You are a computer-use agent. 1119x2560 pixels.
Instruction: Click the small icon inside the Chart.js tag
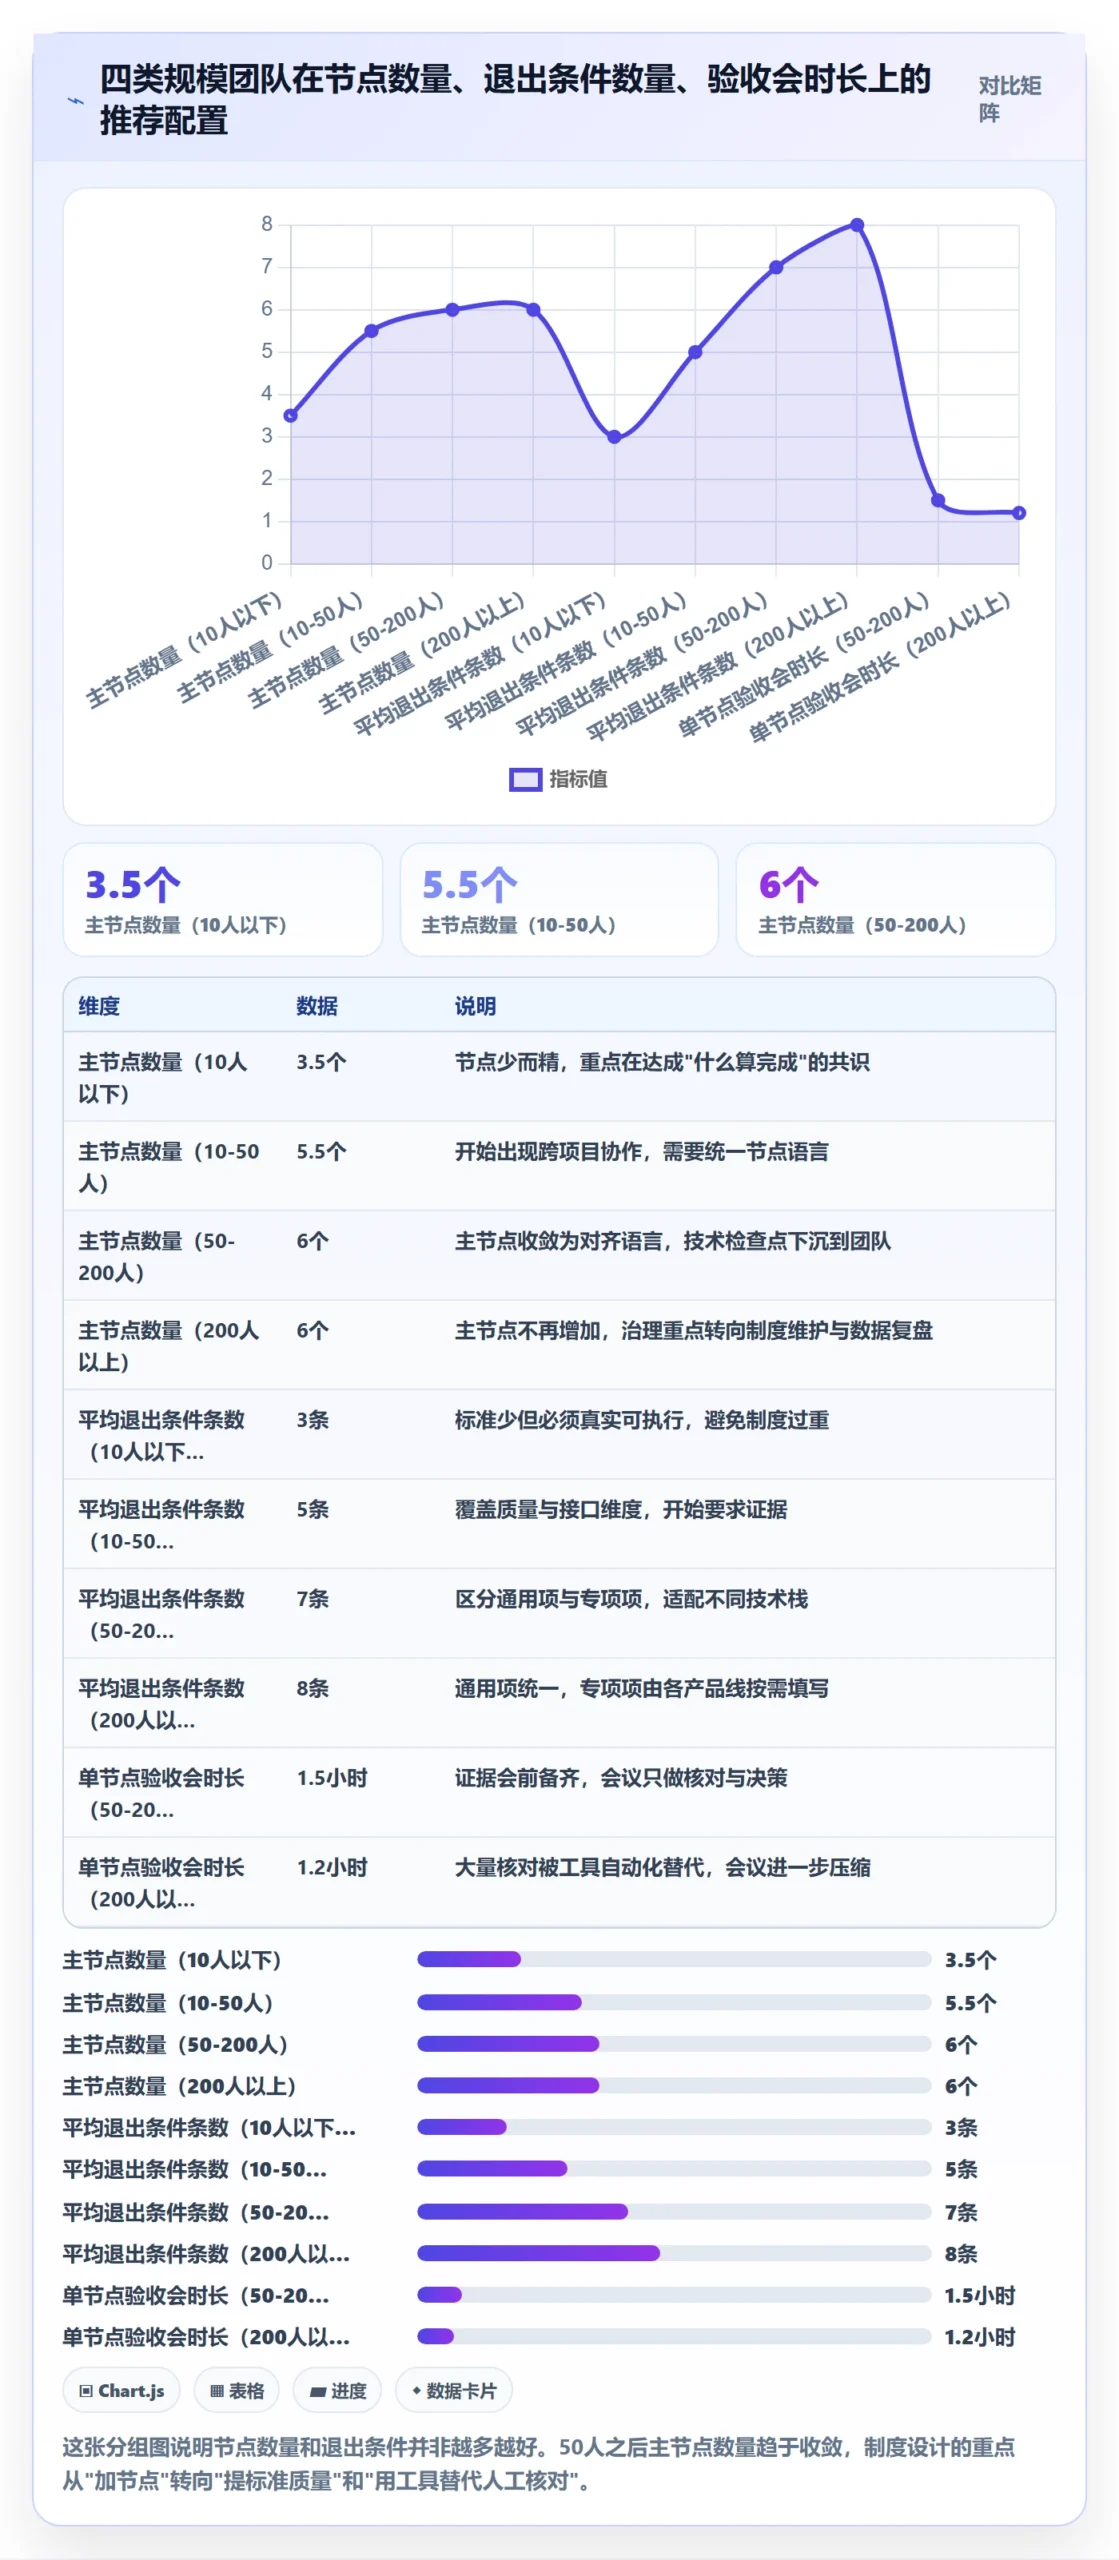click(x=86, y=2391)
